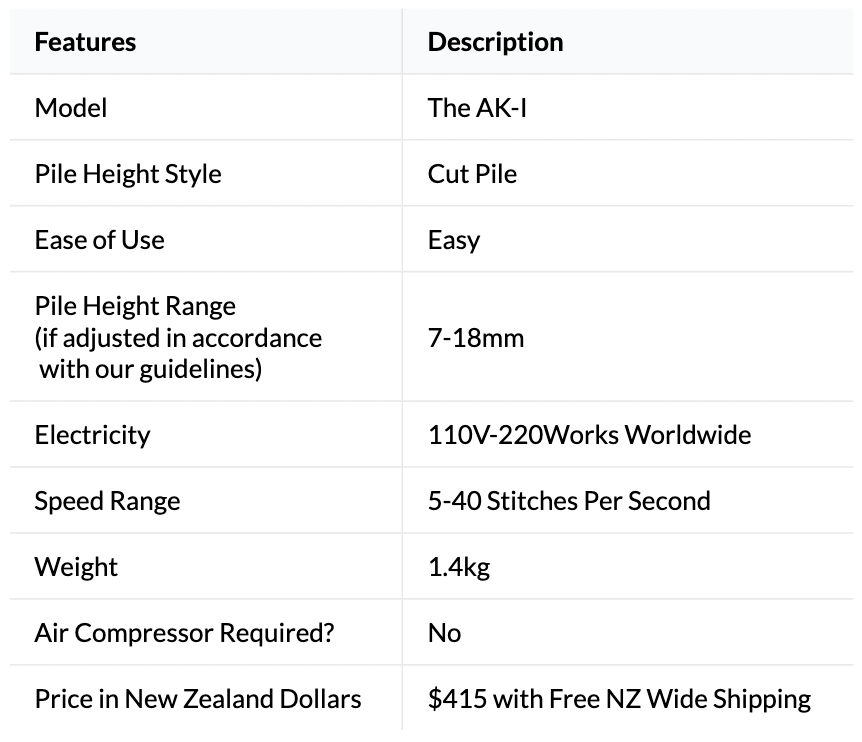This screenshot has height=742, width=862.
Task: Select the Pile Height Style label
Action: [128, 173]
